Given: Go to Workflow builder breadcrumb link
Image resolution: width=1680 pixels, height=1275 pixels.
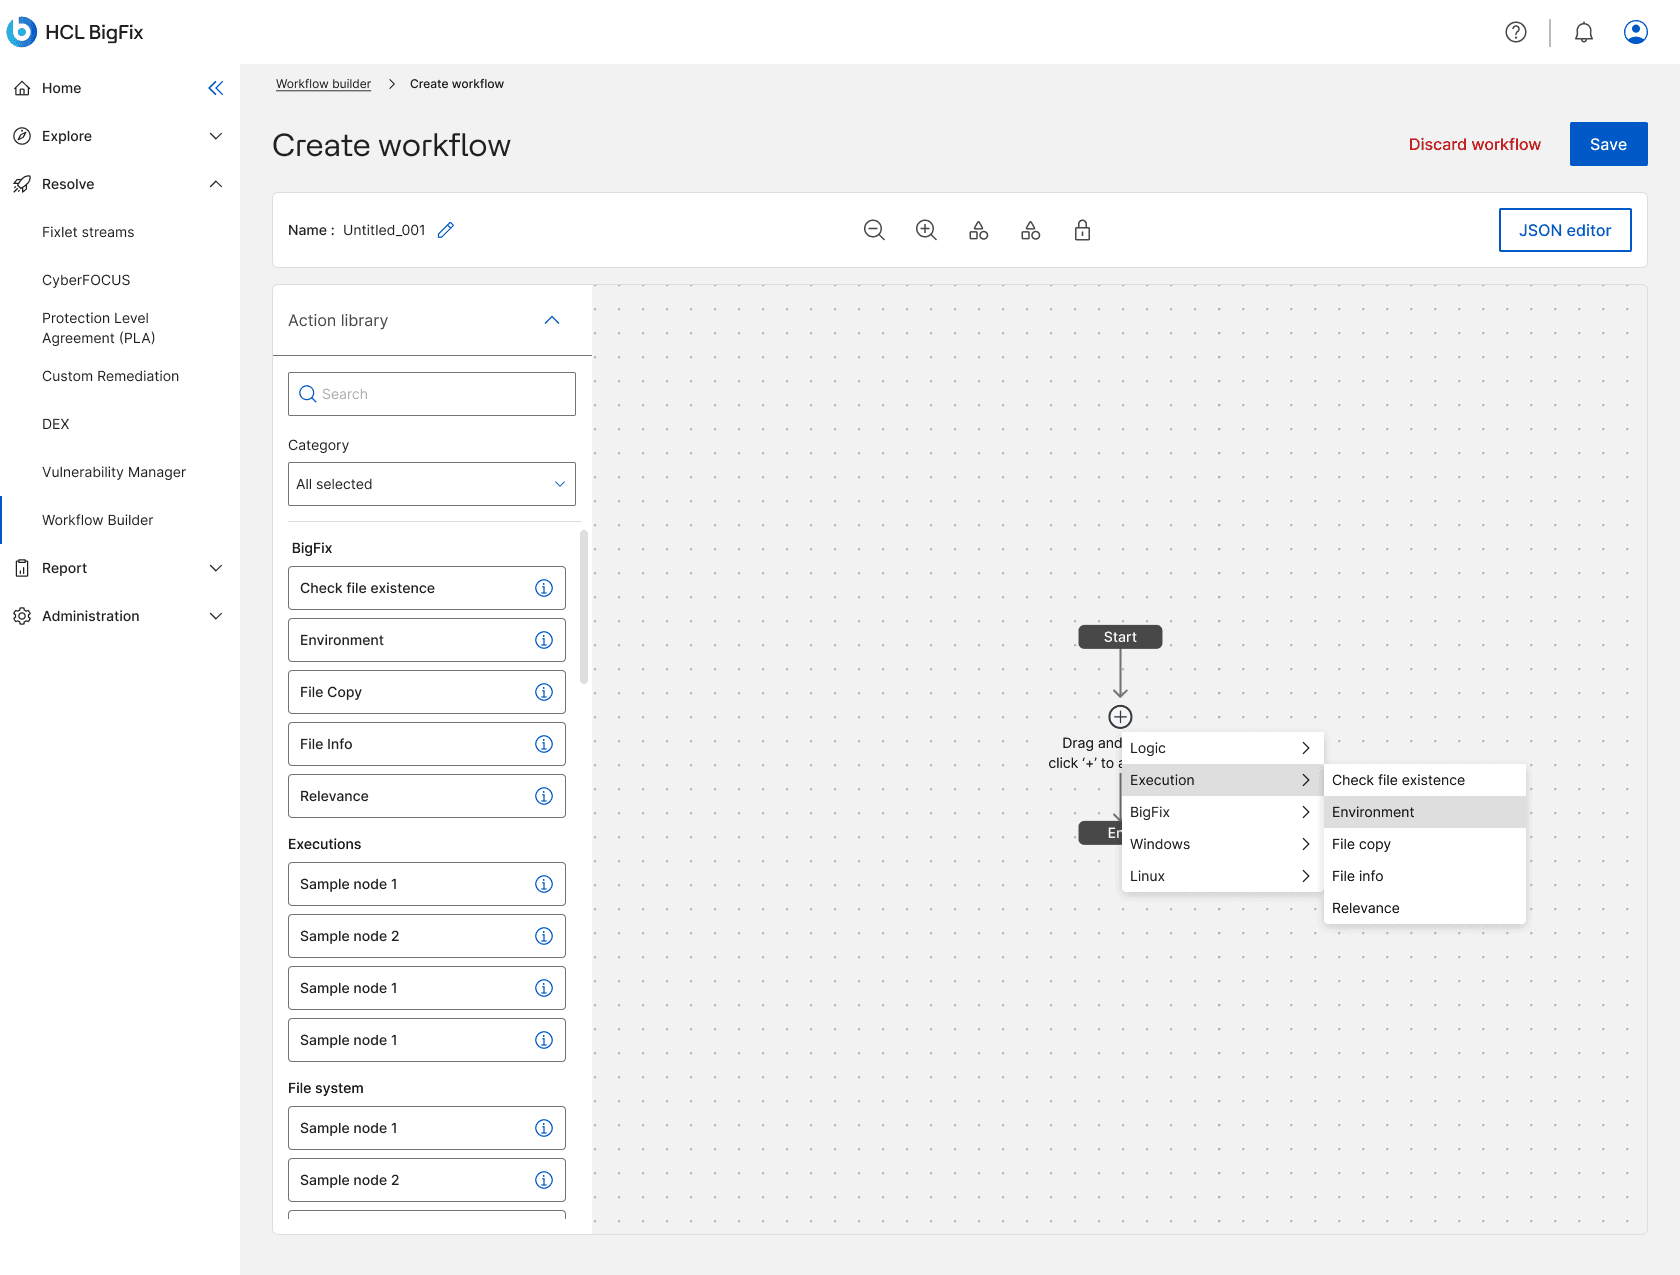Looking at the screenshot, I should pyautogui.click(x=323, y=84).
